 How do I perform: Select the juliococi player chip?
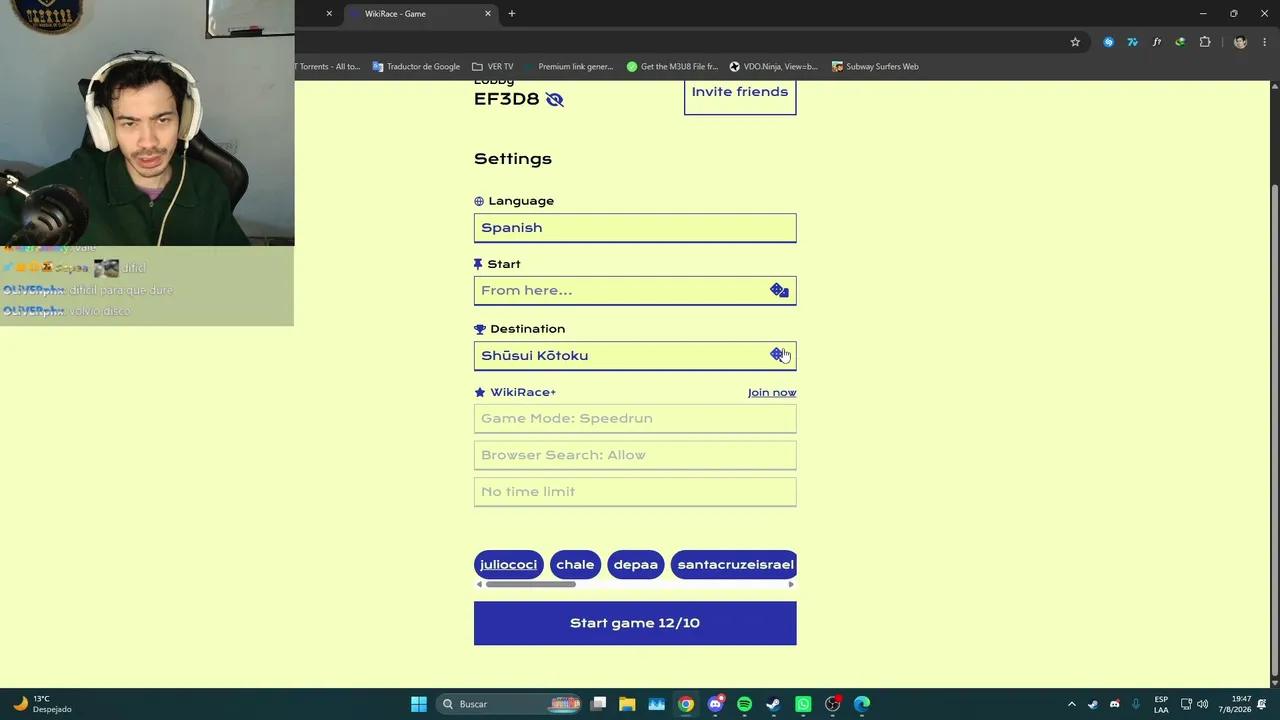(x=508, y=564)
